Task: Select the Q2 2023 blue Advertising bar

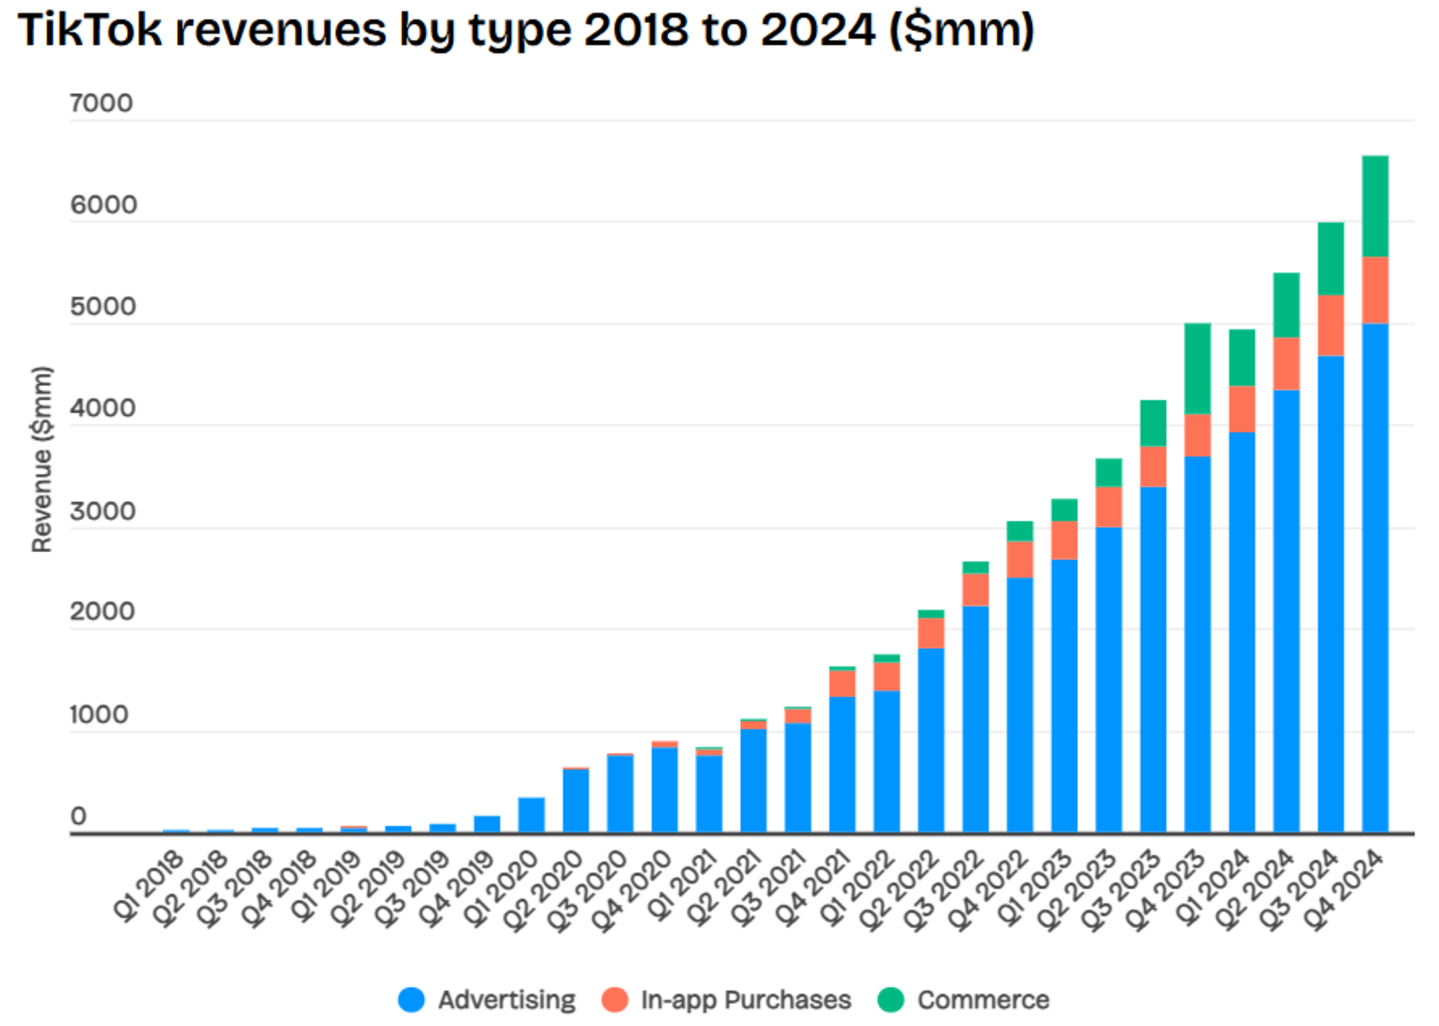Action: [x=1108, y=680]
